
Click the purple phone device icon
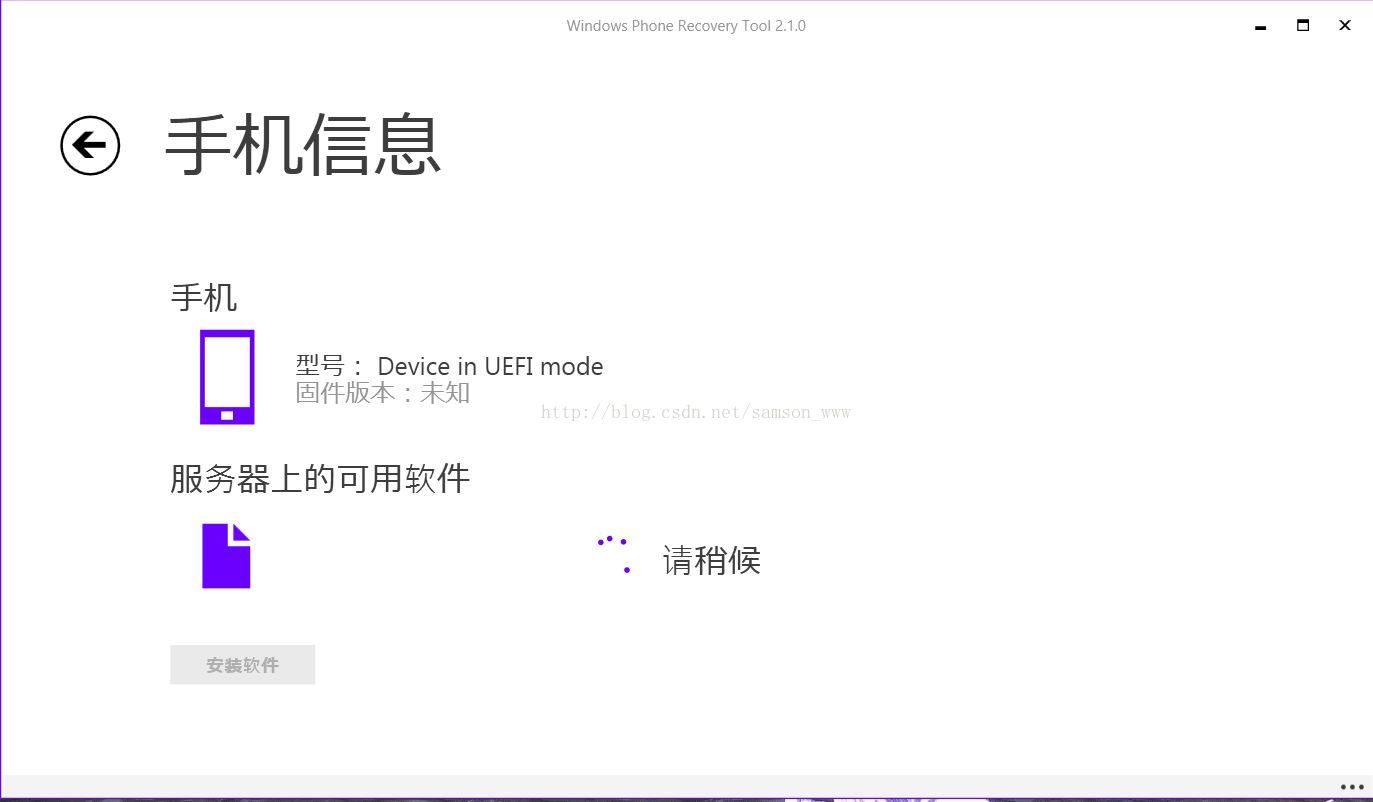pos(227,377)
